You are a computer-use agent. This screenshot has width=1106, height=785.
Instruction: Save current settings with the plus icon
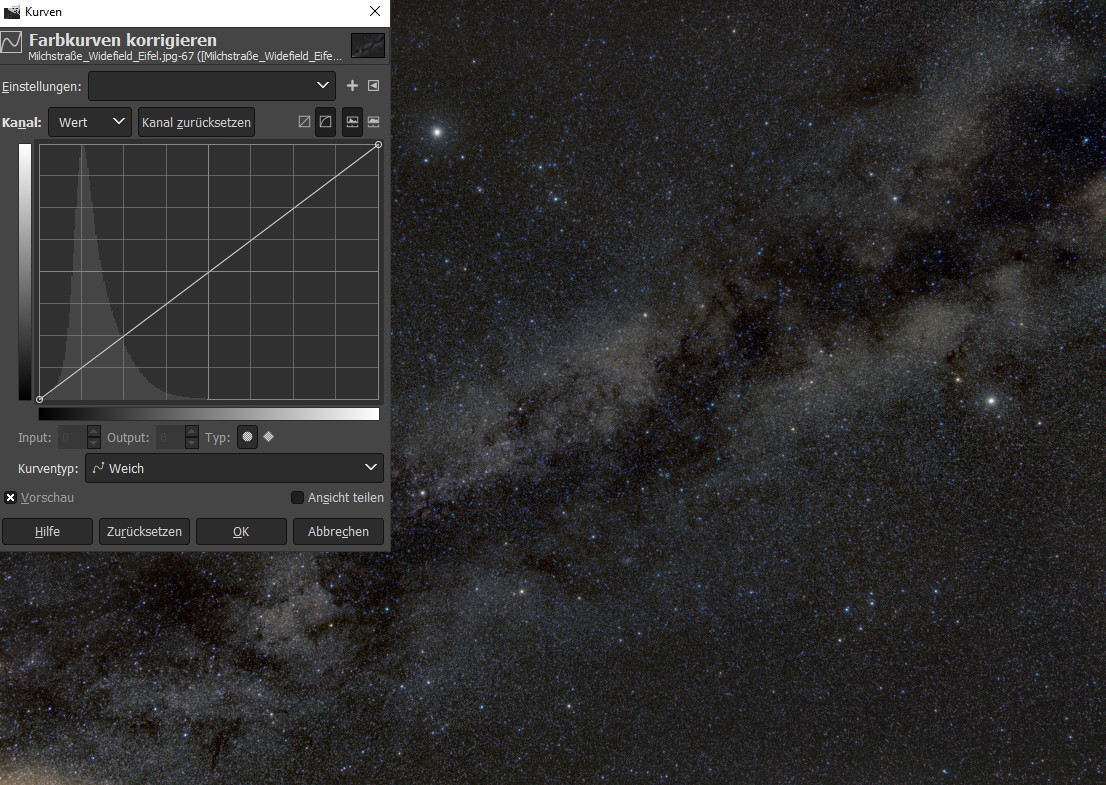(352, 86)
